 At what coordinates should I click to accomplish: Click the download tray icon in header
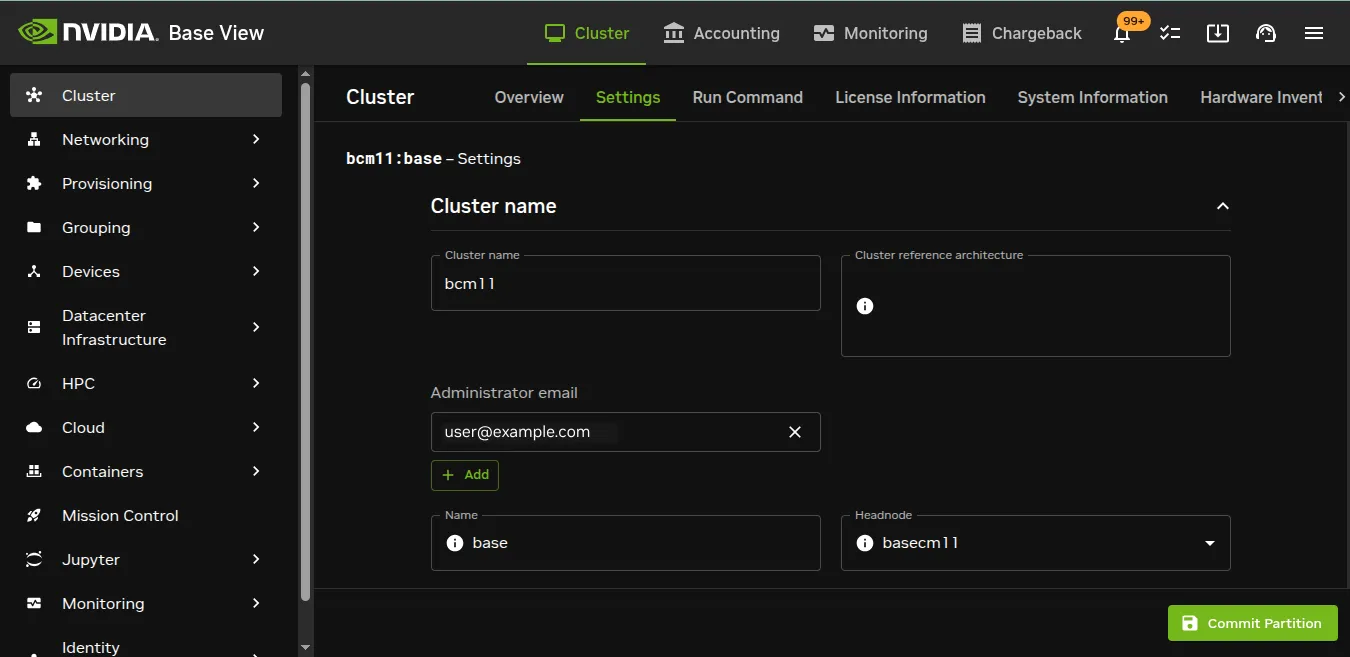[1218, 33]
